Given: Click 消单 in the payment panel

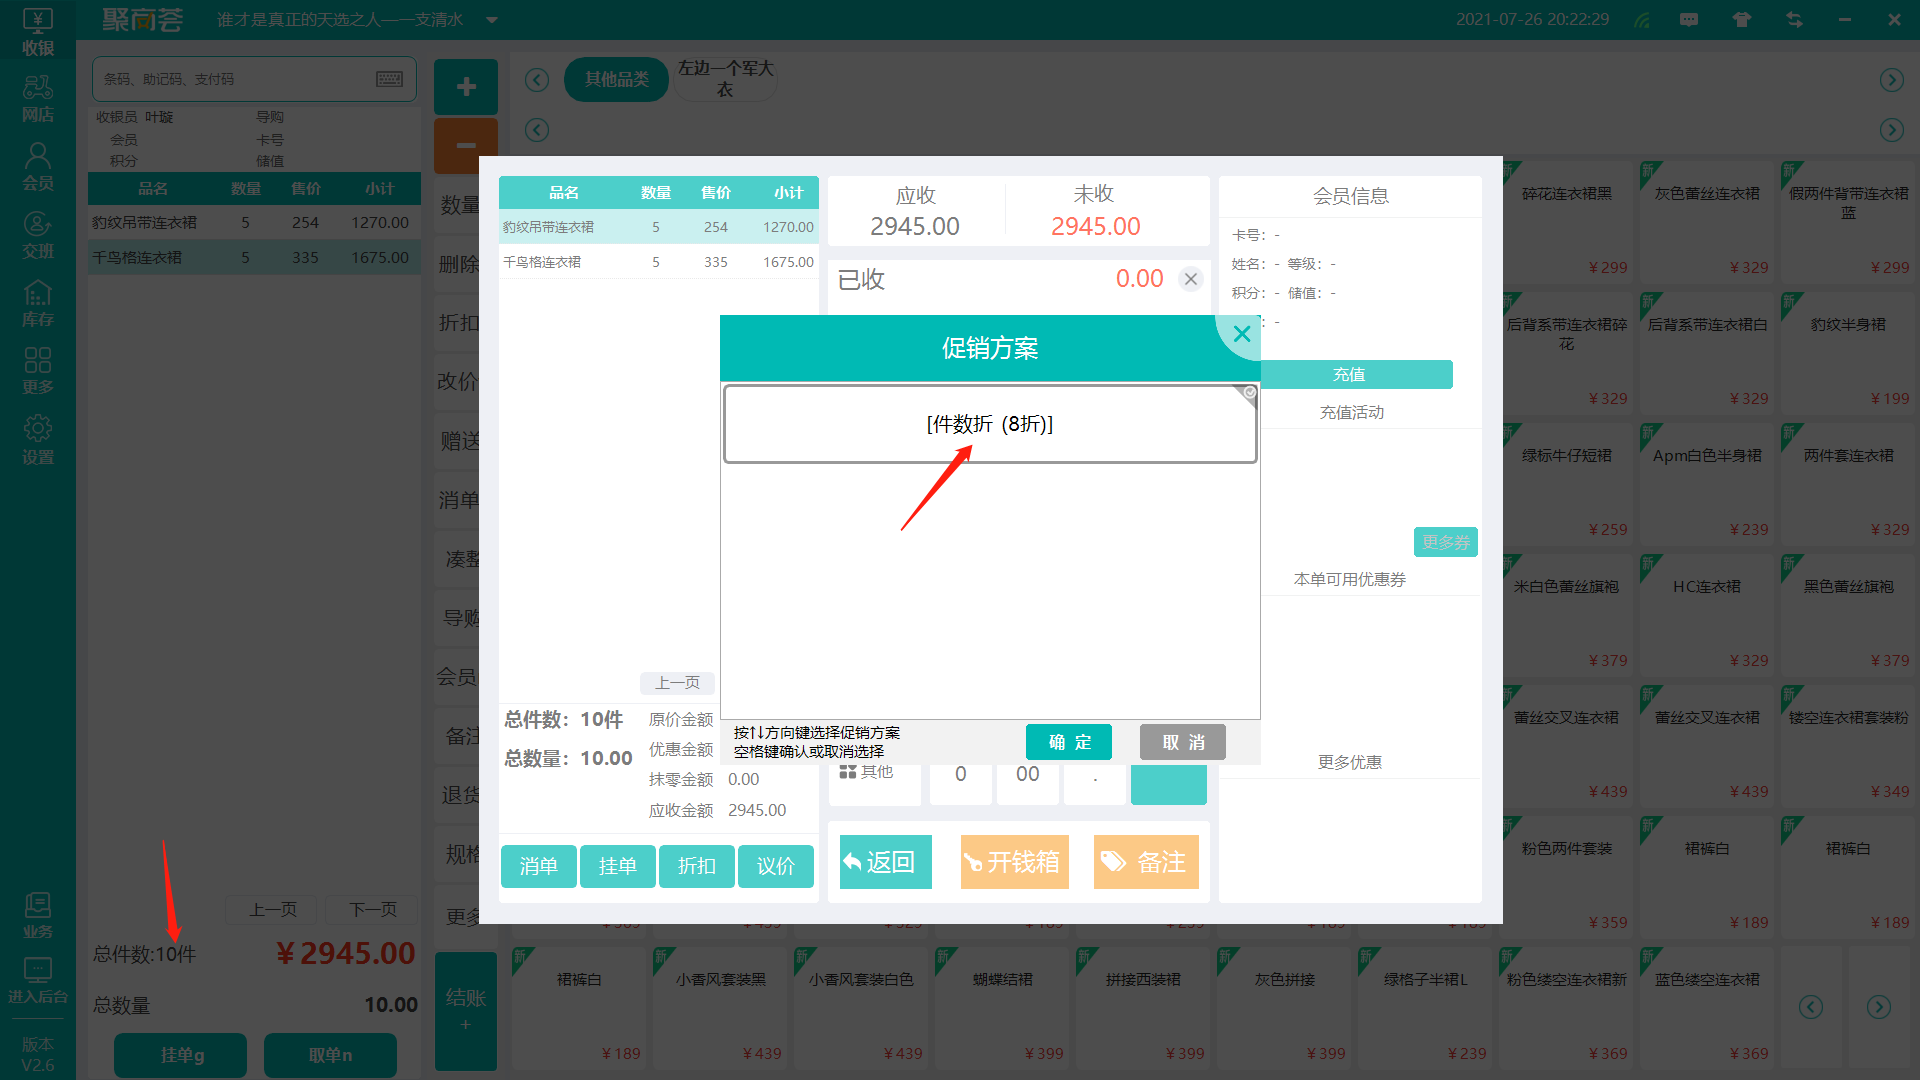Looking at the screenshot, I should (x=538, y=866).
